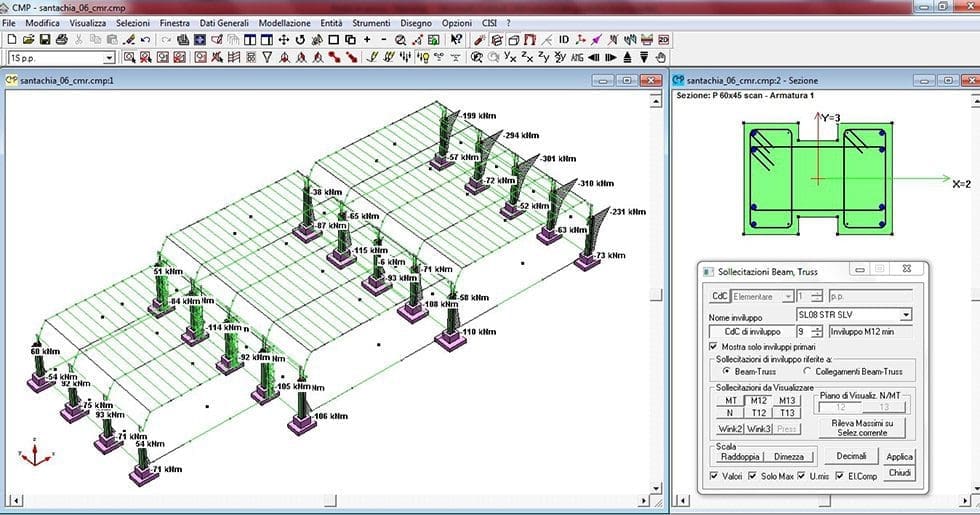Save the model using the floppy disk icon
This screenshot has height=515, width=980.
click(x=44, y=40)
